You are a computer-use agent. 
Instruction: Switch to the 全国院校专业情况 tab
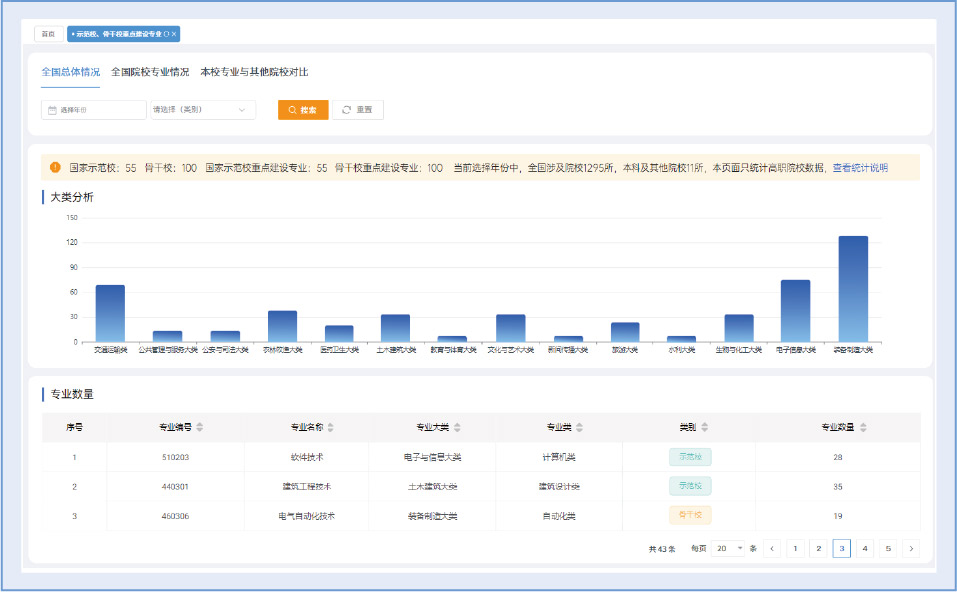[x=150, y=72]
